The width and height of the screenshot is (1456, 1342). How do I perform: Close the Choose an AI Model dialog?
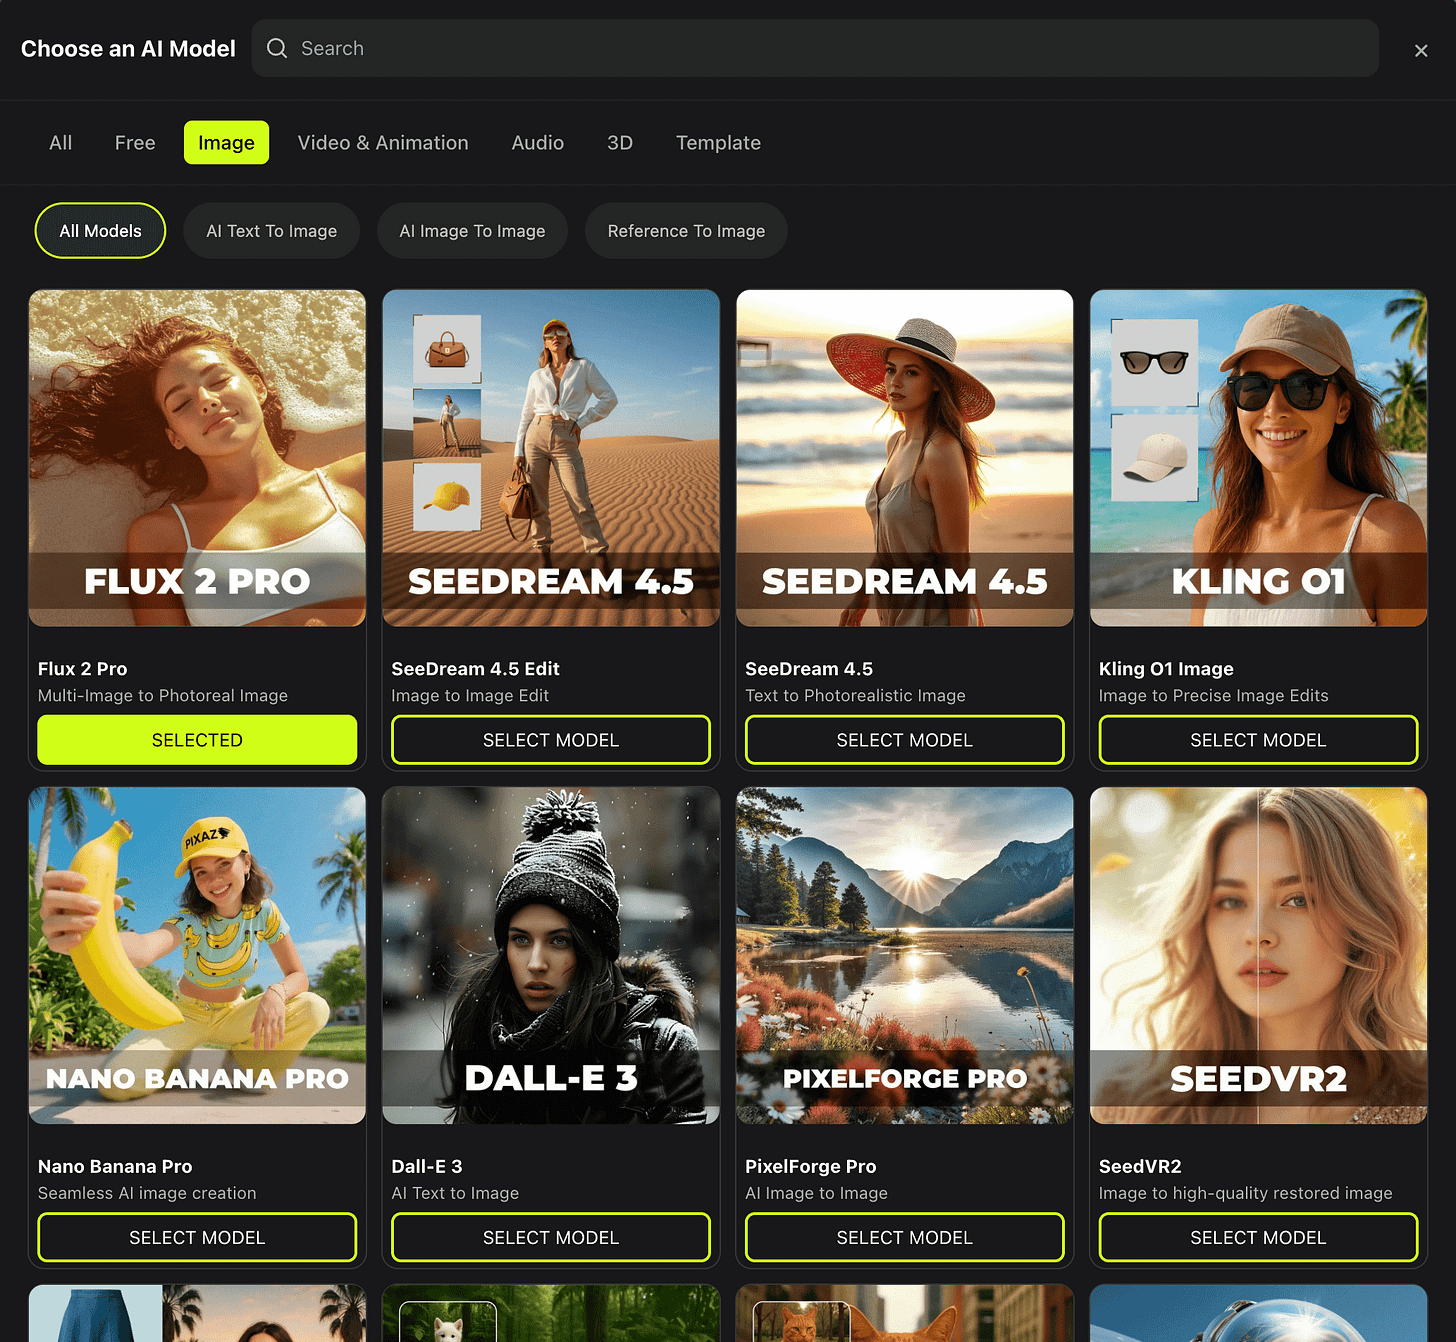1421,50
